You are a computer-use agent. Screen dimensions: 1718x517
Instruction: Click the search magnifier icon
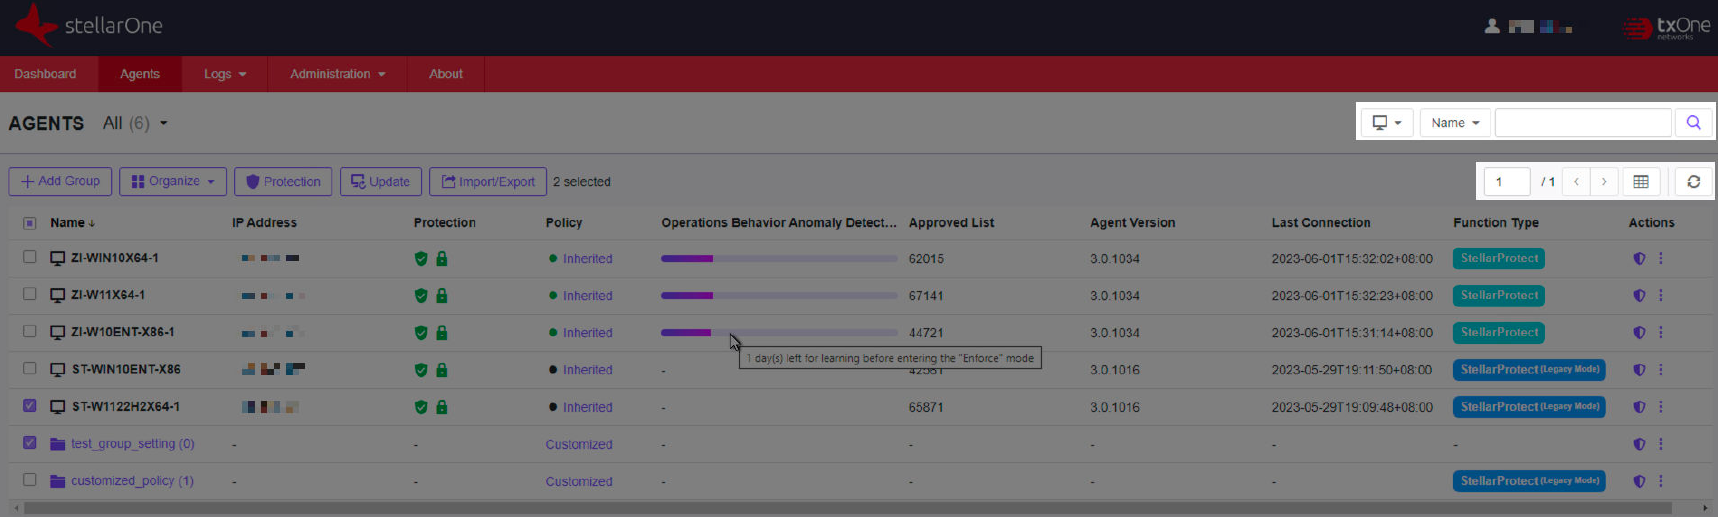1693,122
